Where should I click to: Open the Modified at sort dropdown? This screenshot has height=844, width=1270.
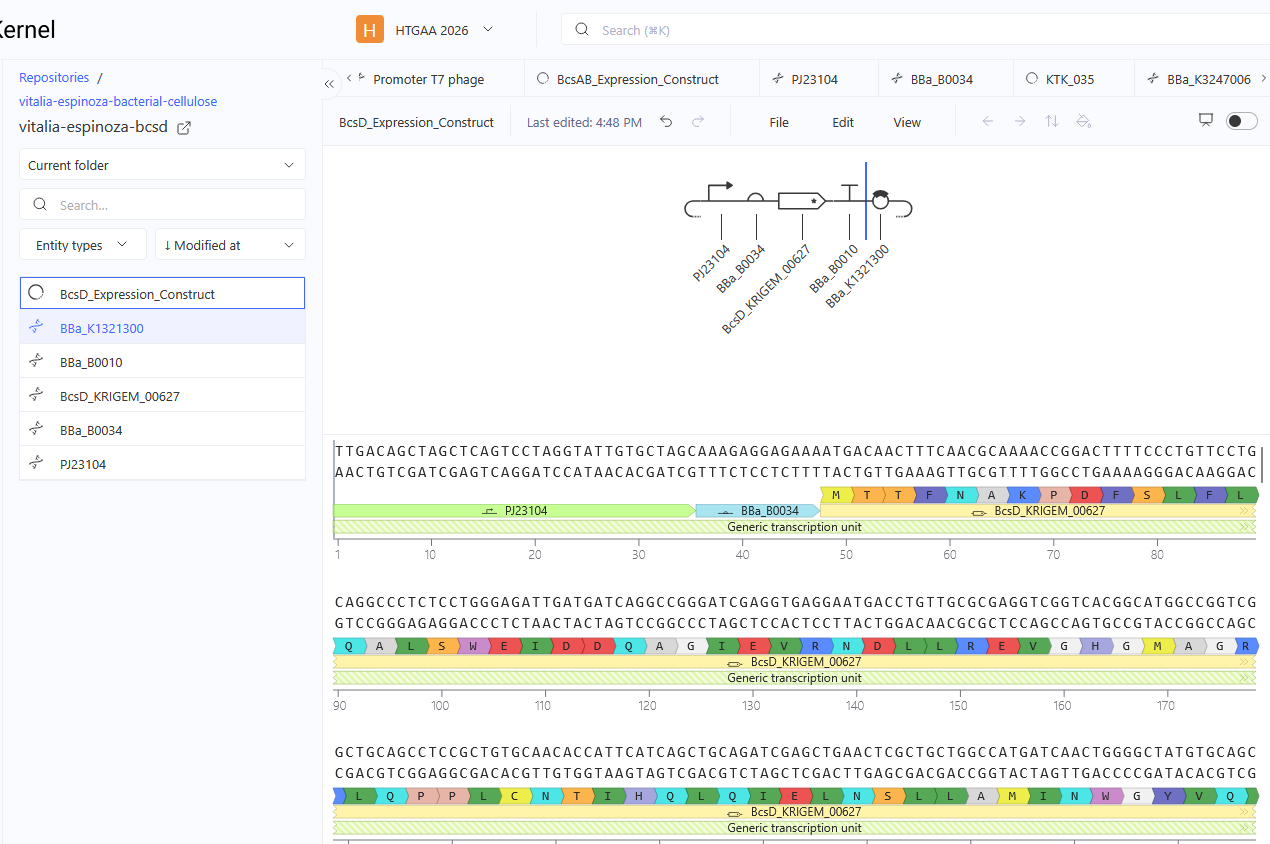[230, 245]
